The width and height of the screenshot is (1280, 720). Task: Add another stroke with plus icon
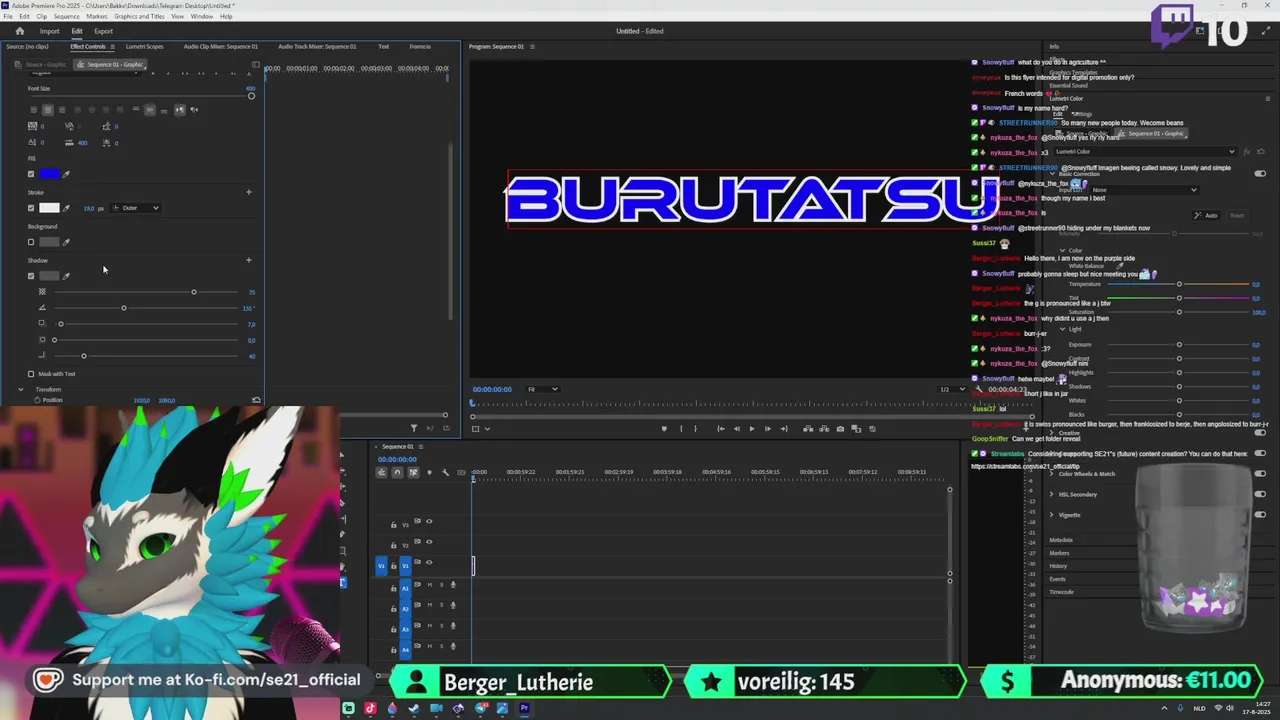pyautogui.click(x=249, y=192)
